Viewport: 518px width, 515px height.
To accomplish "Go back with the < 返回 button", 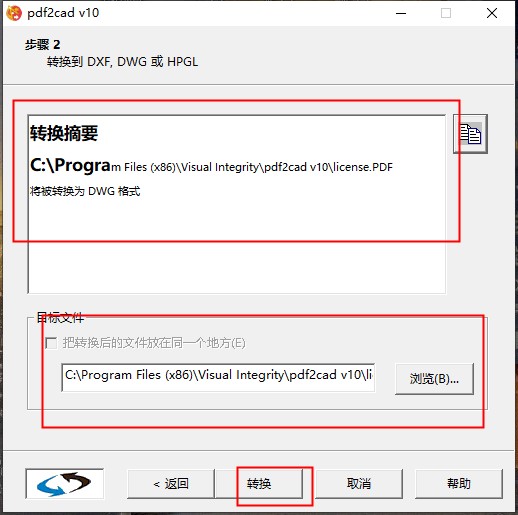I will (x=171, y=484).
